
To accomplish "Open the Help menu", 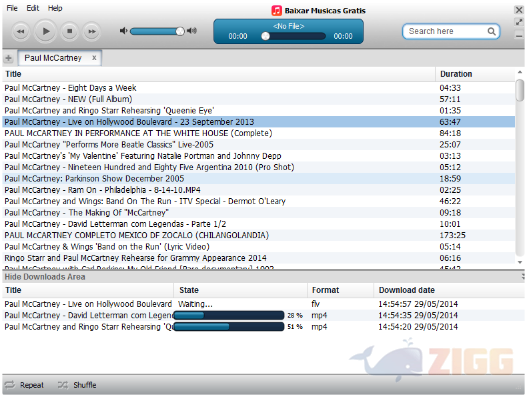I will (55, 8).
